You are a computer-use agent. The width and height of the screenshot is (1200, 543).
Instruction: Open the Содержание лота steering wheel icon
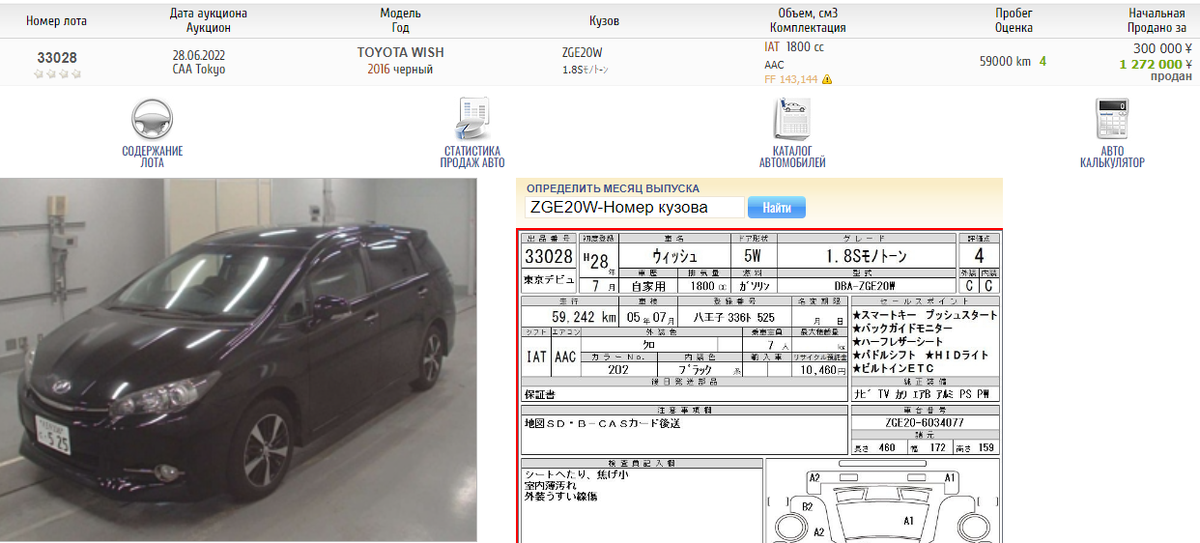[152, 119]
